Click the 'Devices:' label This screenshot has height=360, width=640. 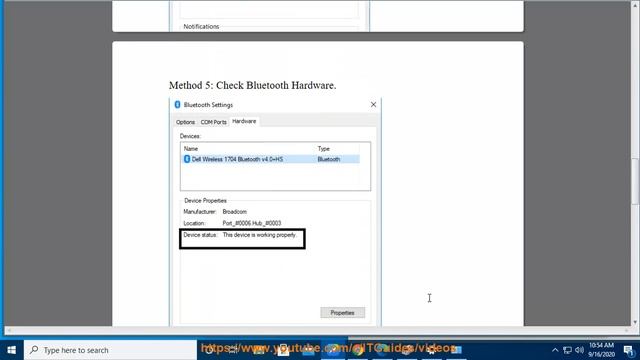coord(190,136)
